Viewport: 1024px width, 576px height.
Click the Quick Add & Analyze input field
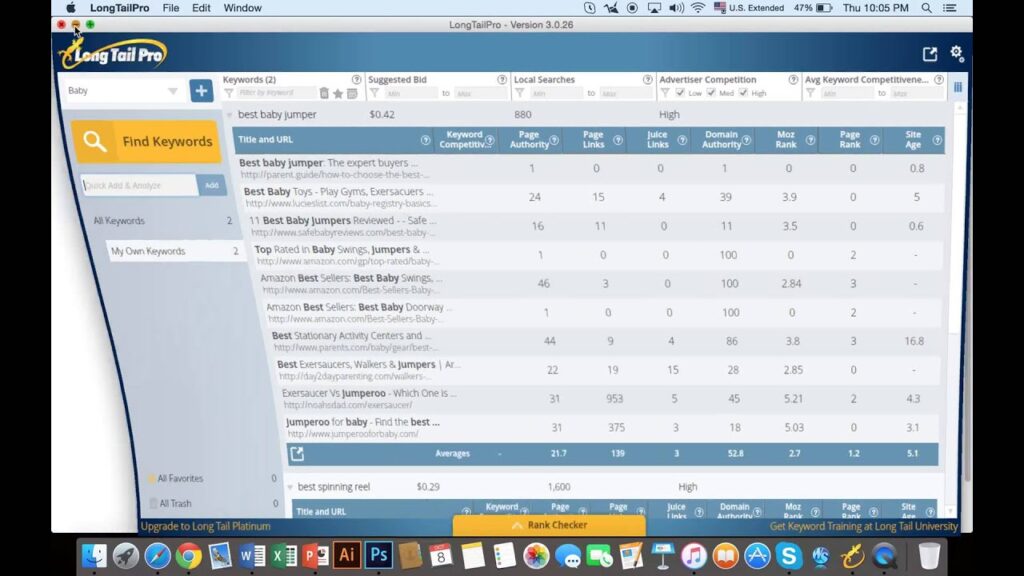point(140,185)
